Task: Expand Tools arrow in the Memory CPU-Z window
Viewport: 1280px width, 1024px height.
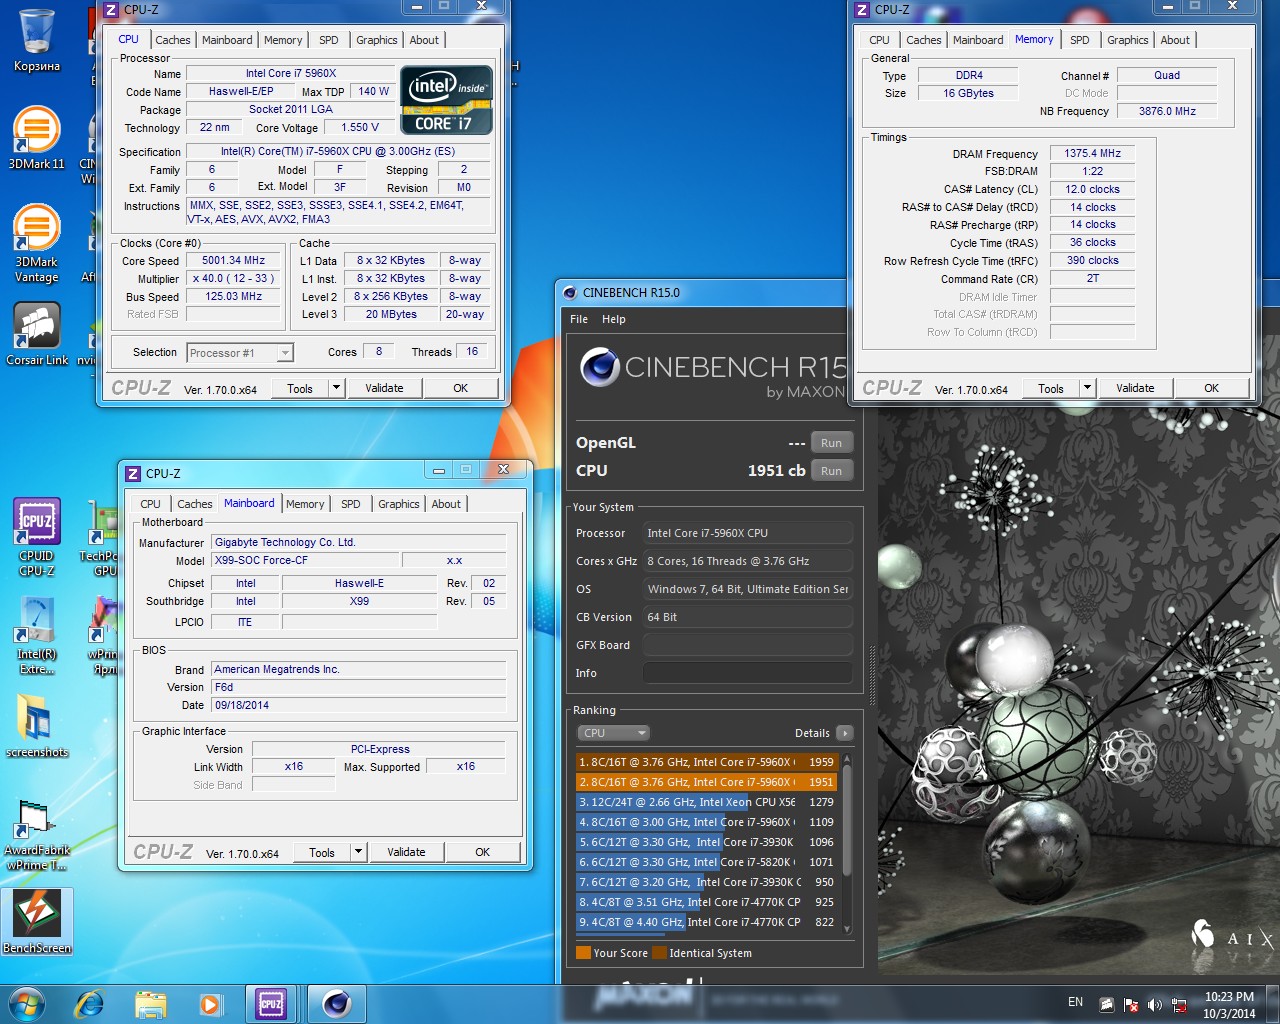Action: [1087, 388]
